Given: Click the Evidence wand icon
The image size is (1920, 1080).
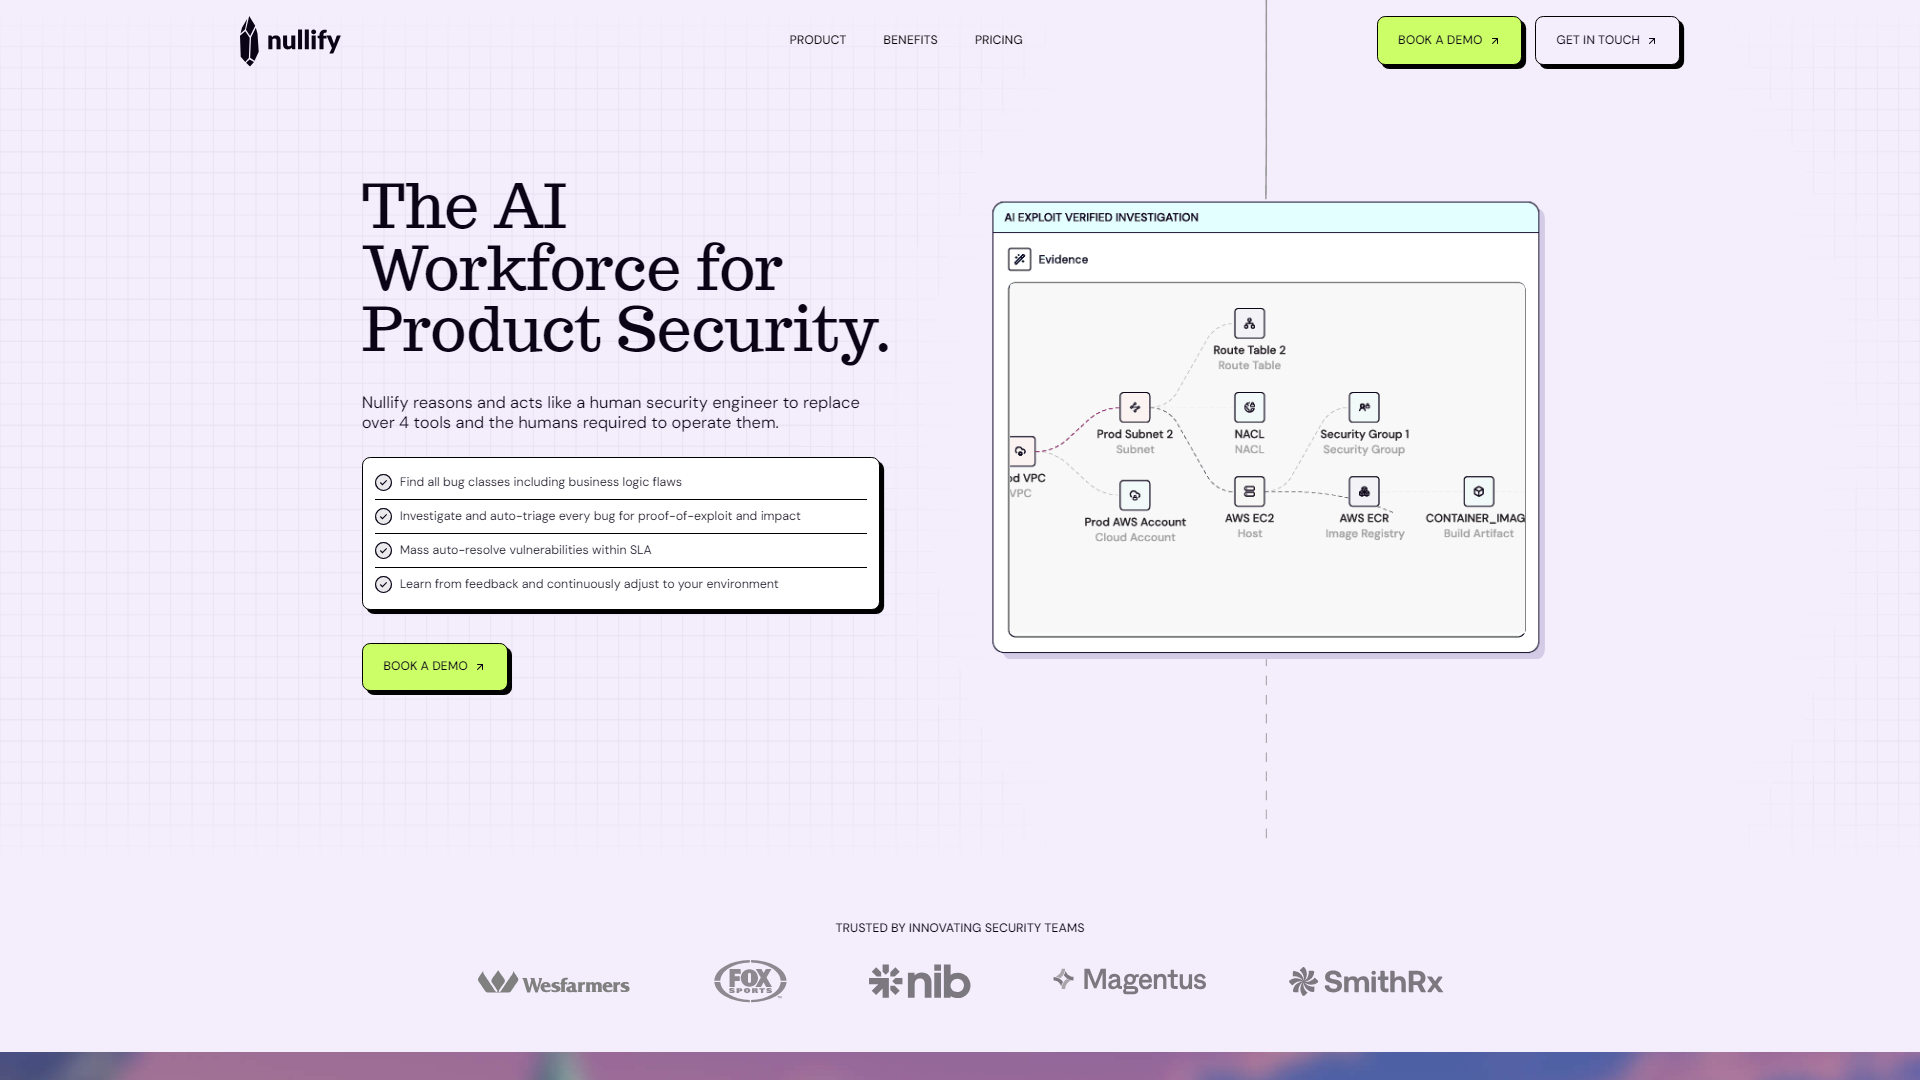Looking at the screenshot, I should coord(1020,259).
